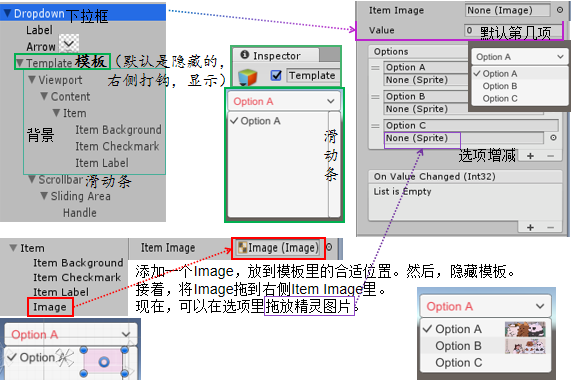
Task: Click None (Sprite) under Option A
Action: pyautogui.click(x=425, y=80)
